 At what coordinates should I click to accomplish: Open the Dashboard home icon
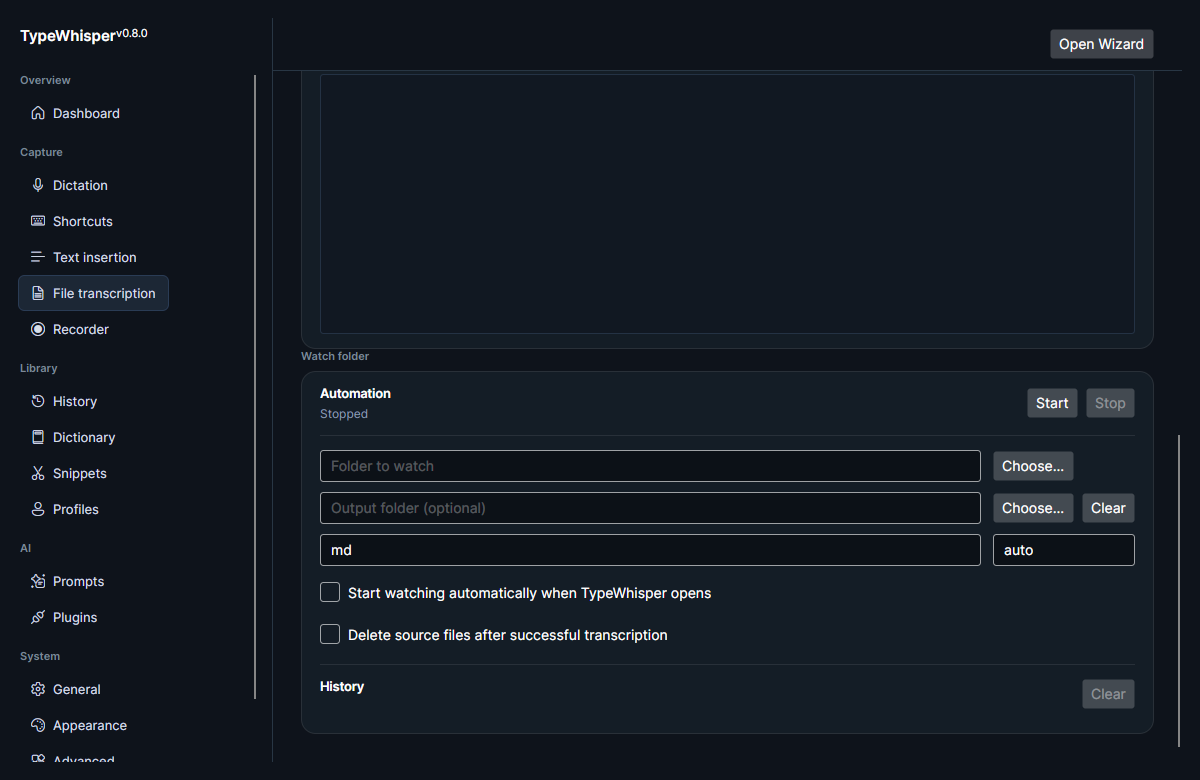[38, 113]
